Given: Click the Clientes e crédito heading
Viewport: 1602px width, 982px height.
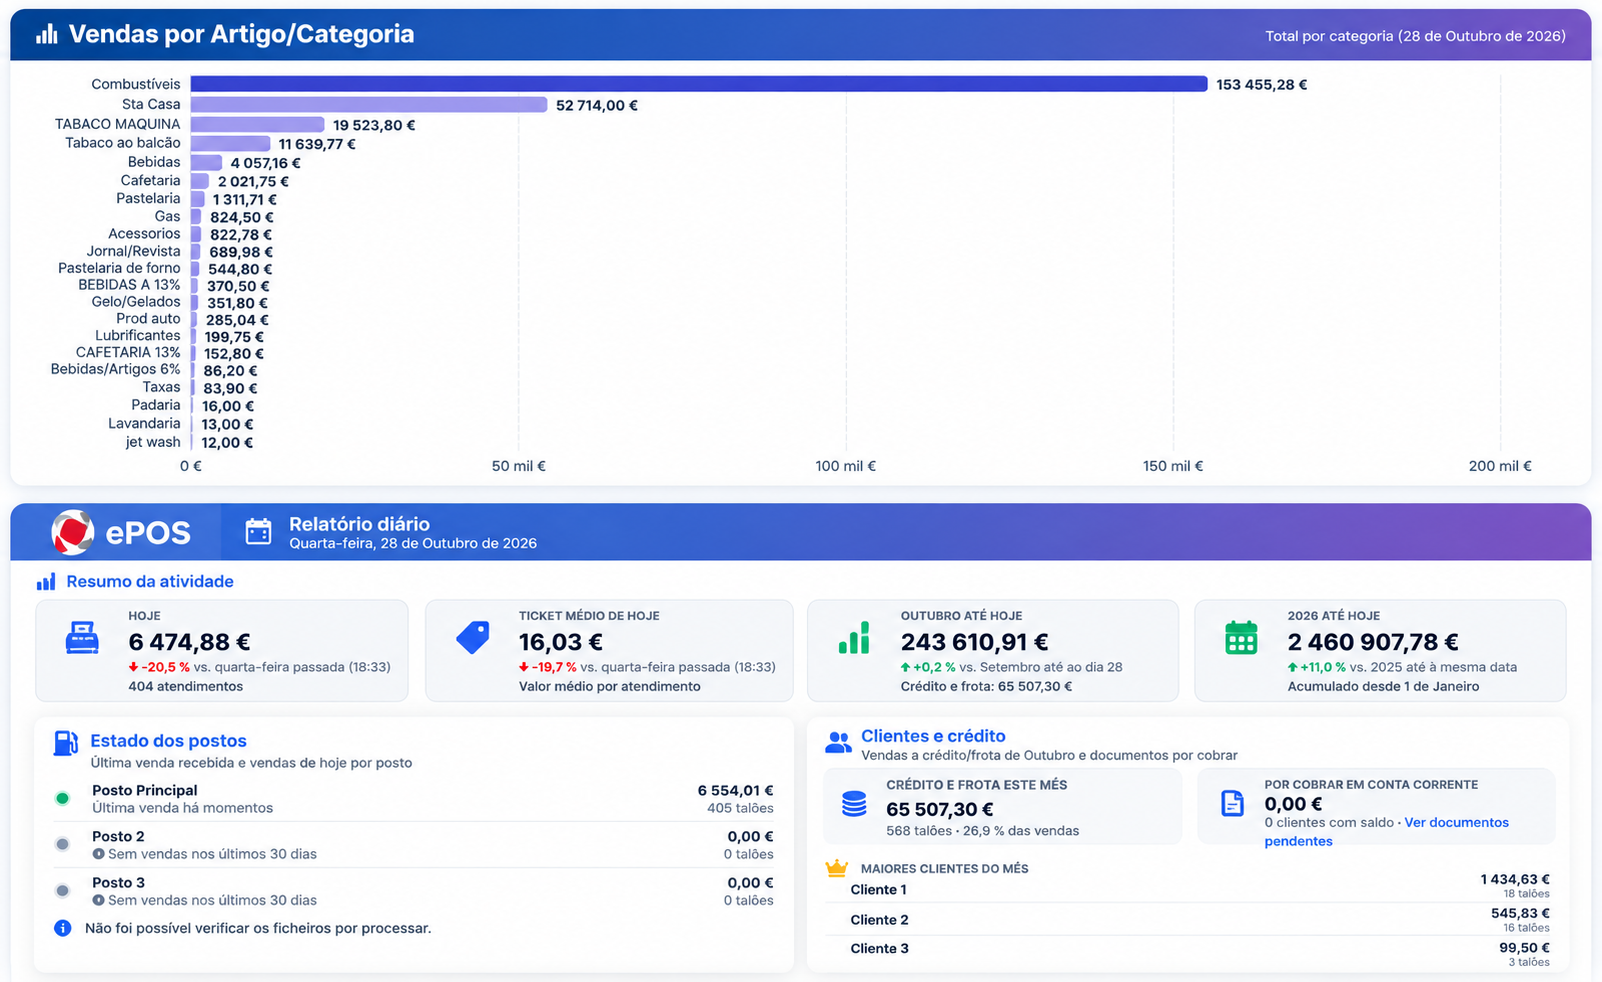Looking at the screenshot, I should point(933,736).
